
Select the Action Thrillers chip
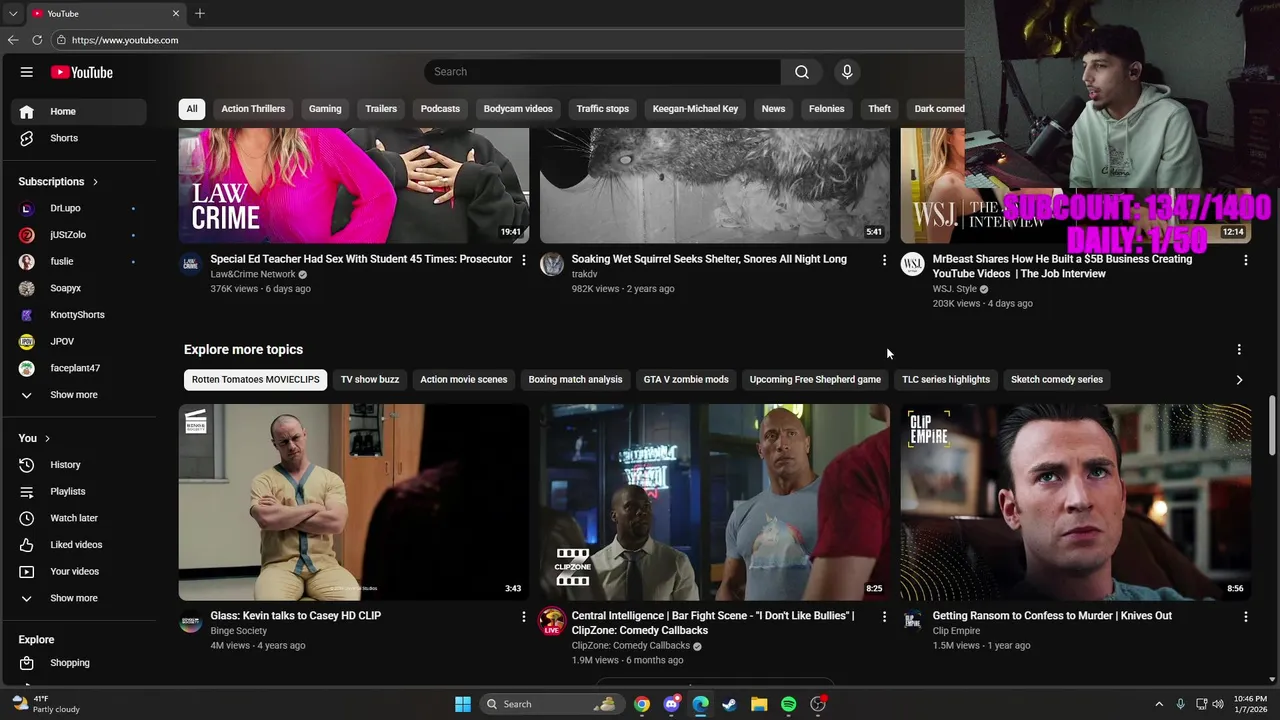pos(253,109)
